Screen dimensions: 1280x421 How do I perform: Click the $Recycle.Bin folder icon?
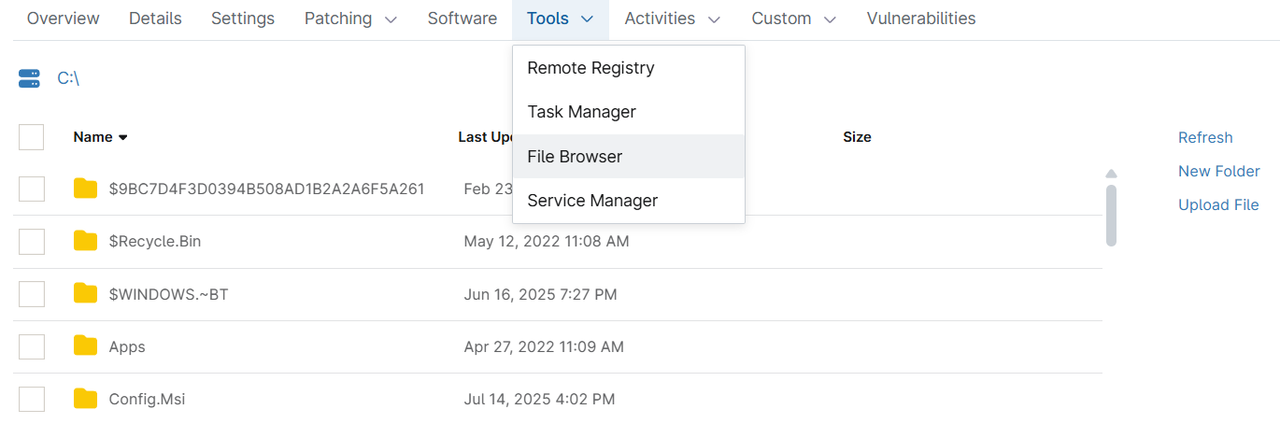85,241
